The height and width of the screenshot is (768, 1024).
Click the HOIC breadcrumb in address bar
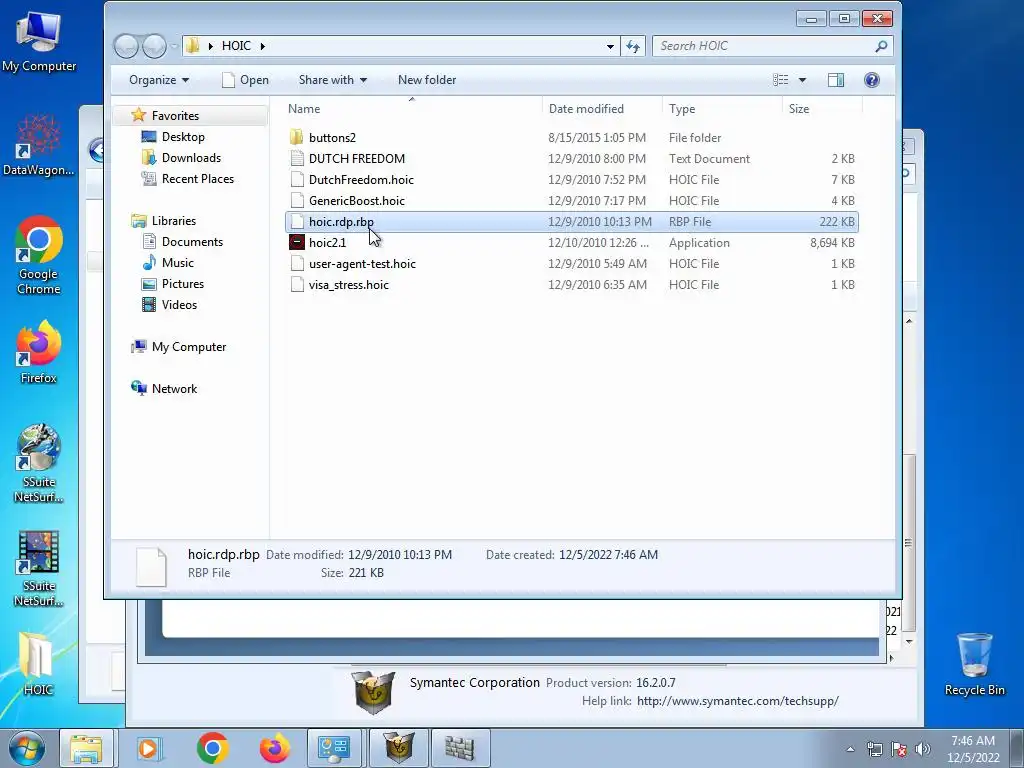[236, 46]
